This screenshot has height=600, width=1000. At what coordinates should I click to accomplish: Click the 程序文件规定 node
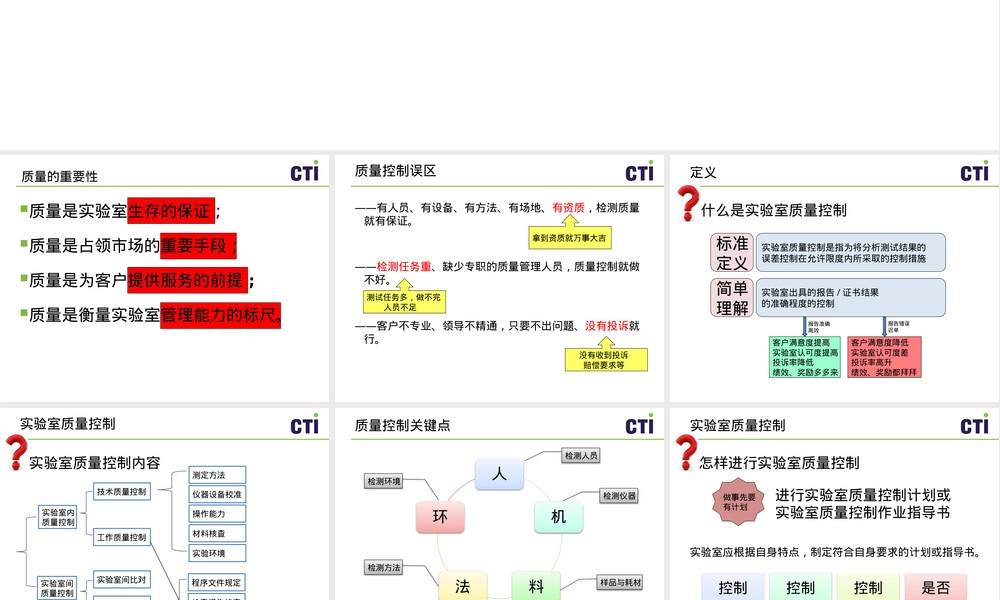tap(217, 583)
